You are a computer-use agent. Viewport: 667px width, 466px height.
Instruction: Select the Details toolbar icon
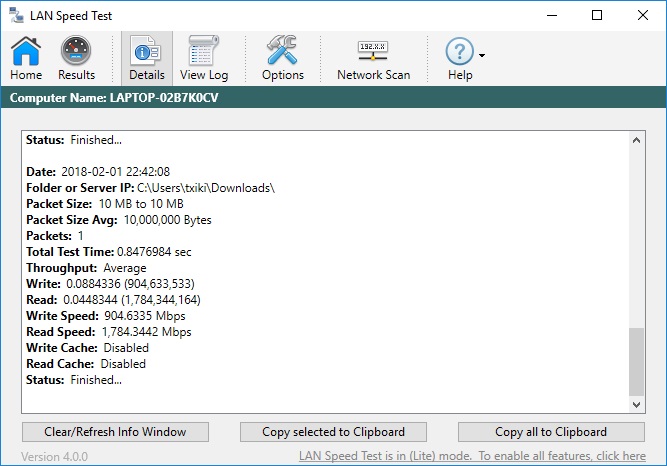[147, 58]
